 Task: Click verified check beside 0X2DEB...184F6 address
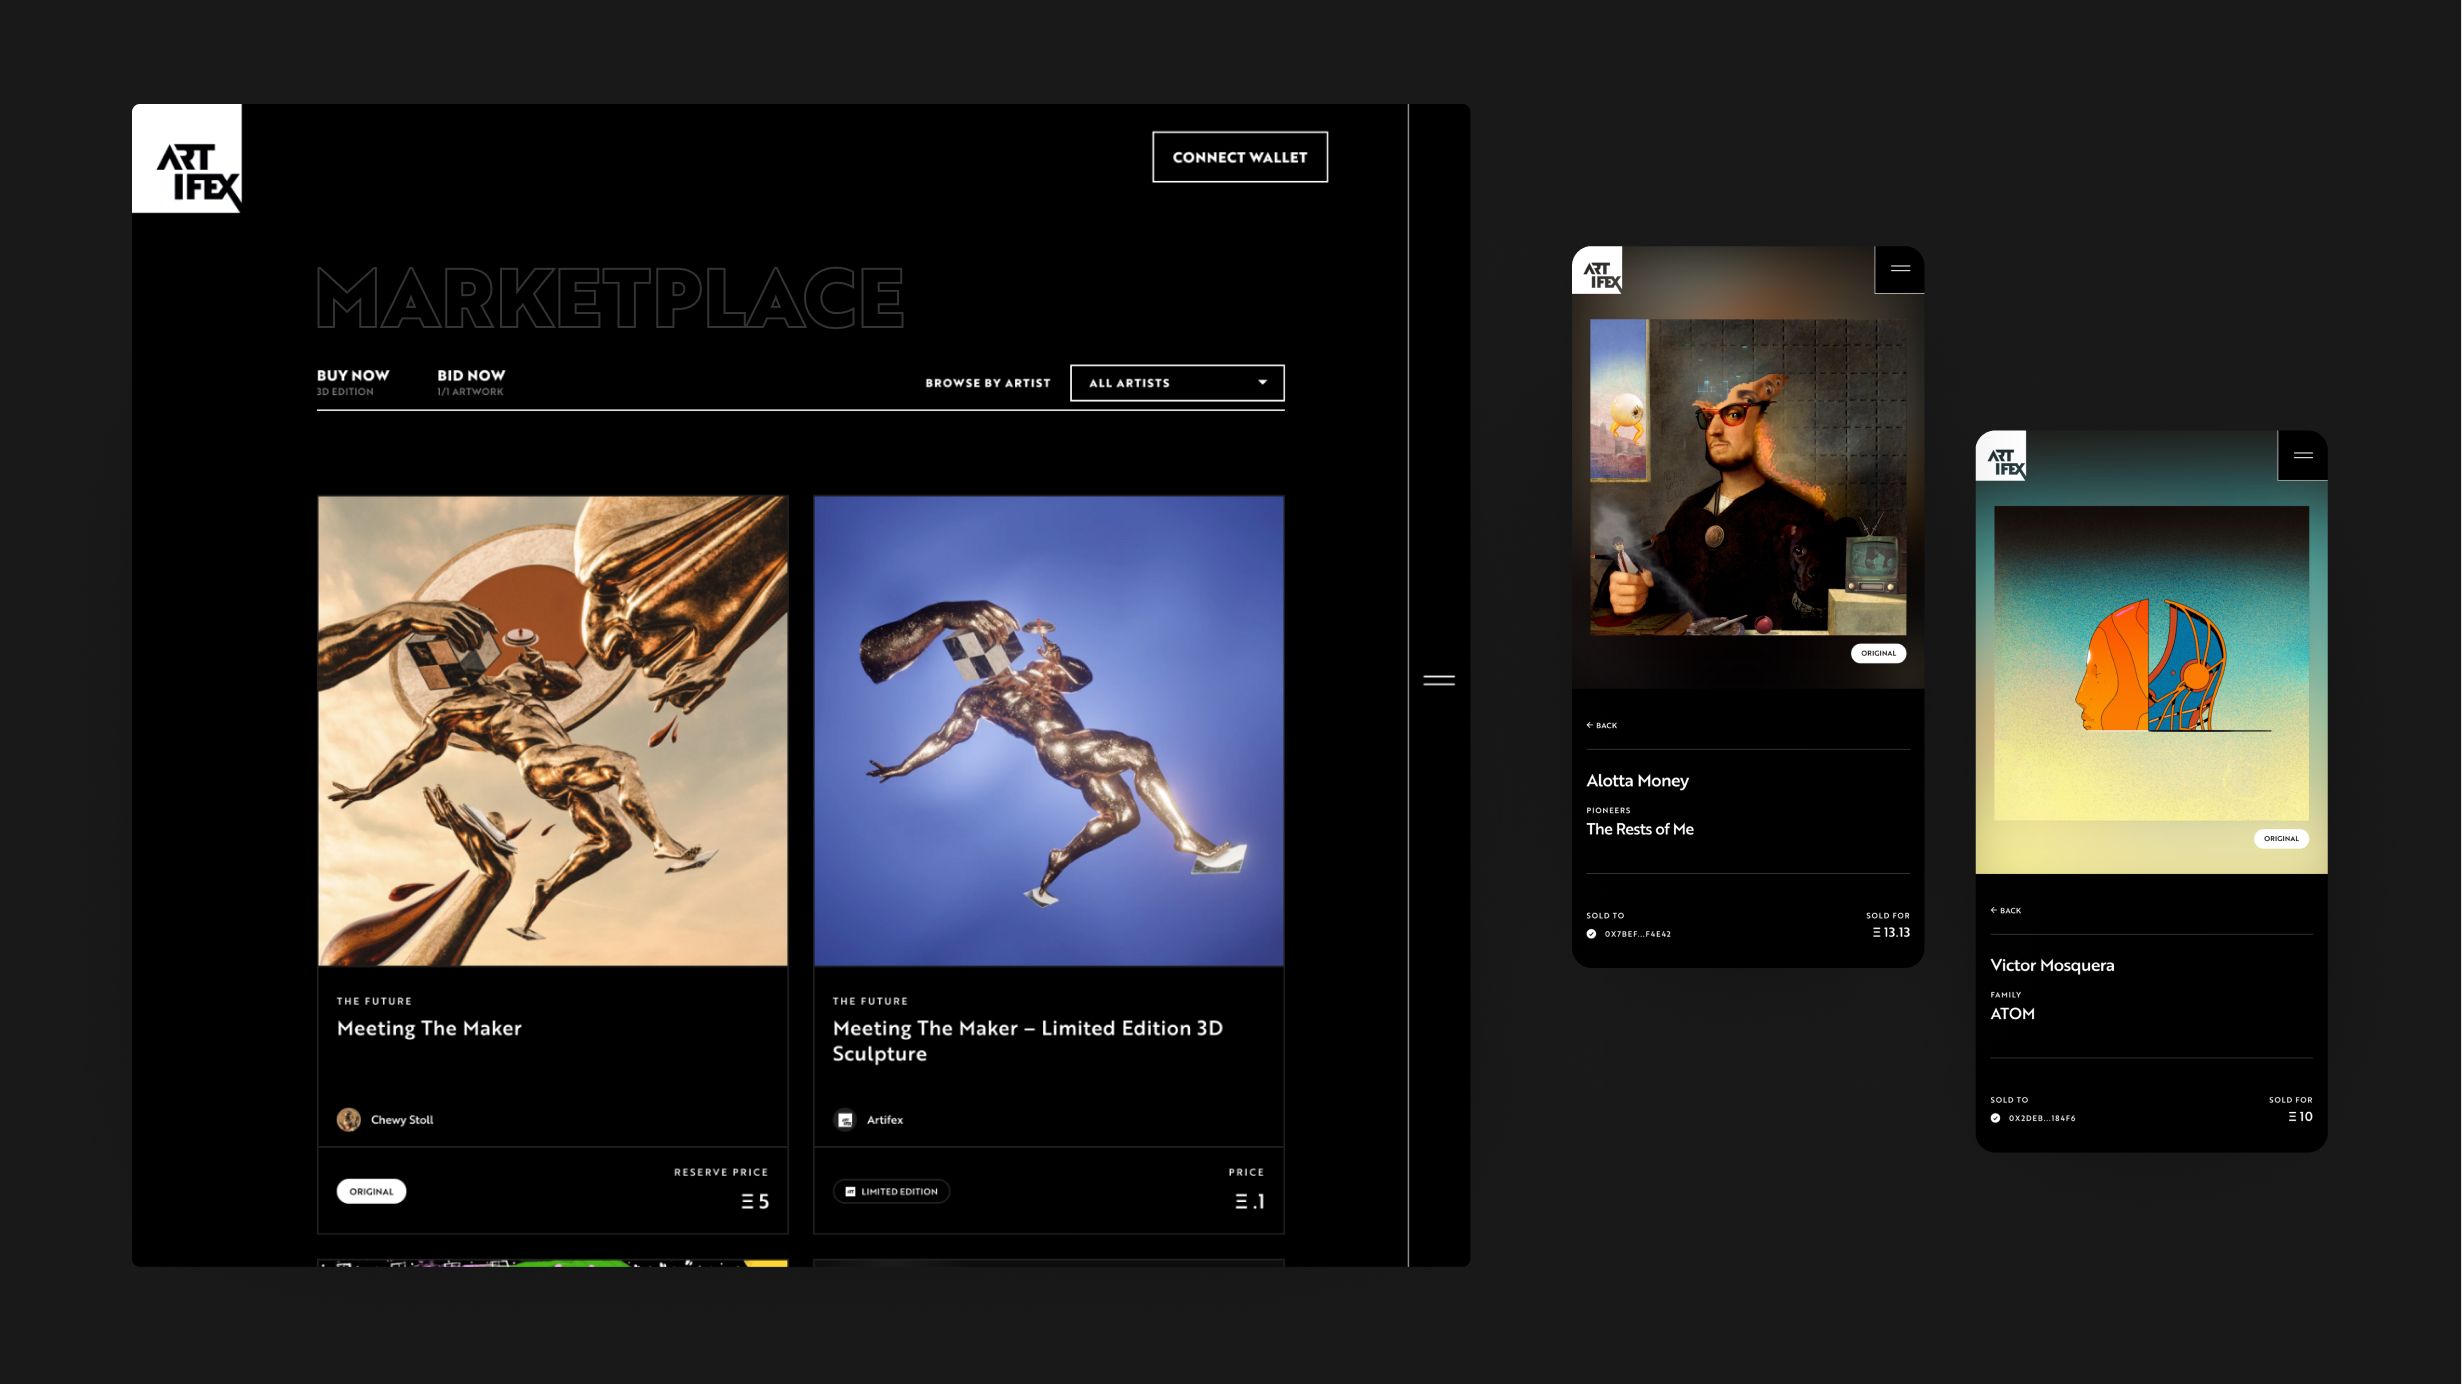[x=1995, y=1118]
